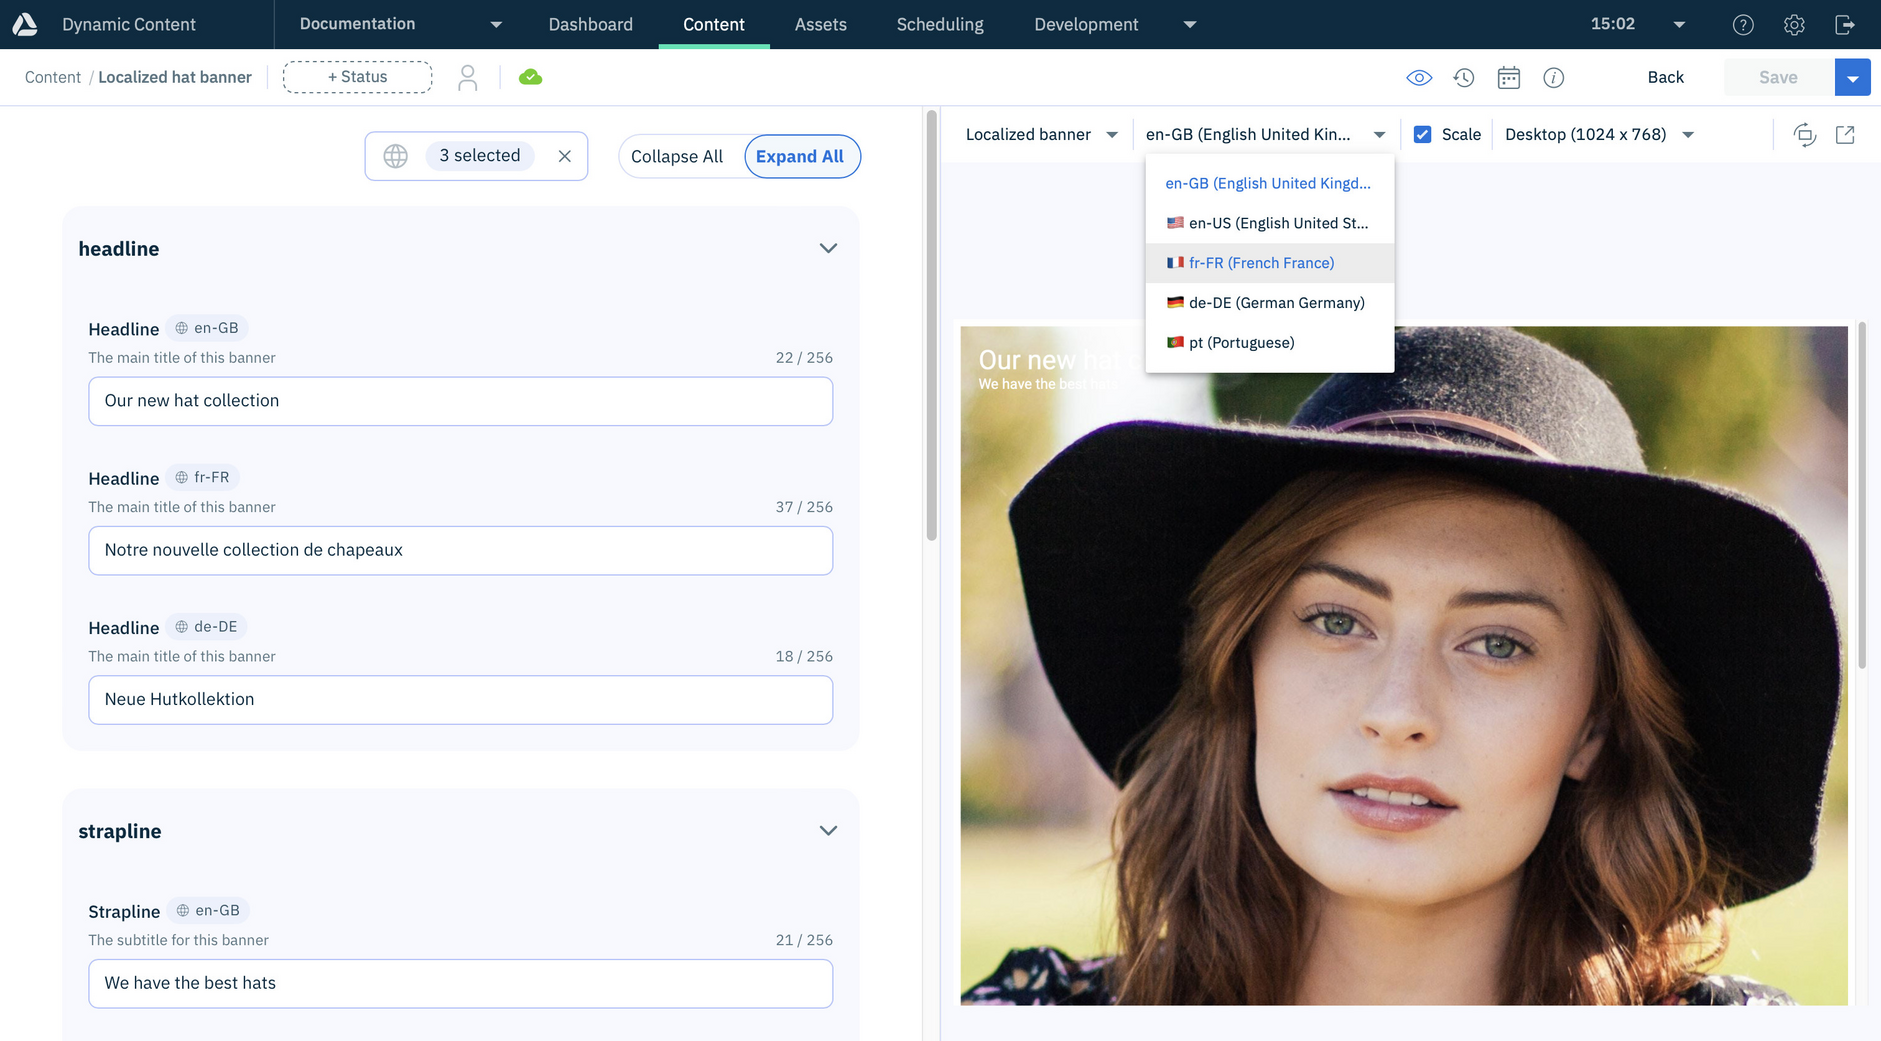Screen dimensions: 1881x1041
Task: Open the version history clock icon
Action: [x=1464, y=78]
